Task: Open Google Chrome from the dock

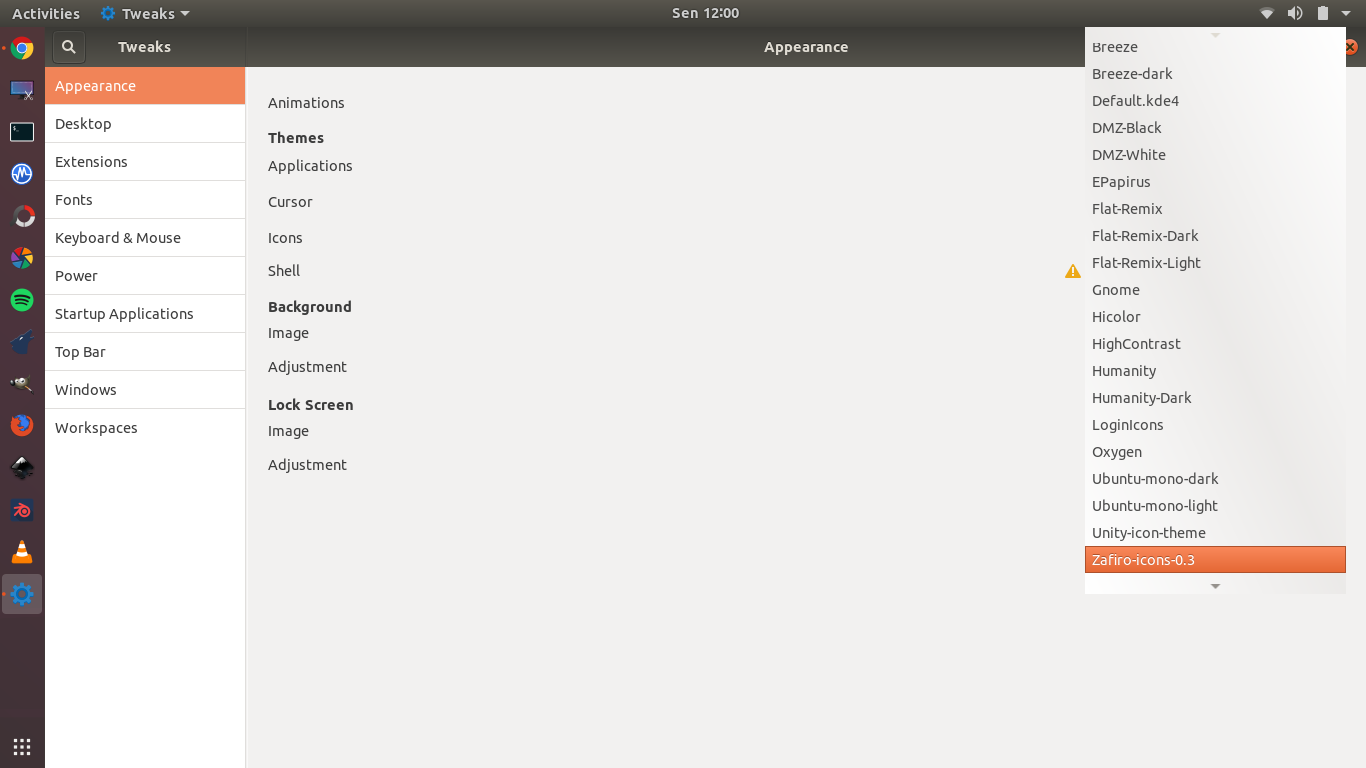Action: pyautogui.click(x=22, y=48)
